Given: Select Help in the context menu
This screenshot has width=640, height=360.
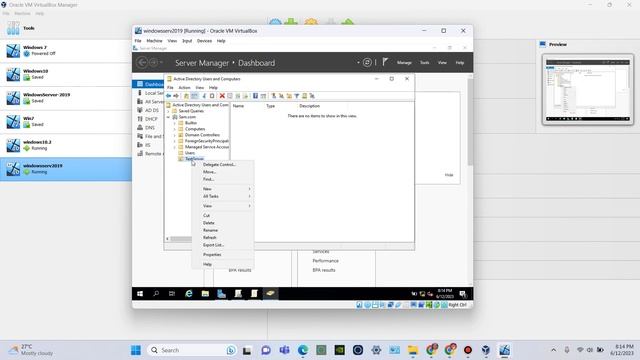Looking at the screenshot, I should pyautogui.click(x=223, y=264).
